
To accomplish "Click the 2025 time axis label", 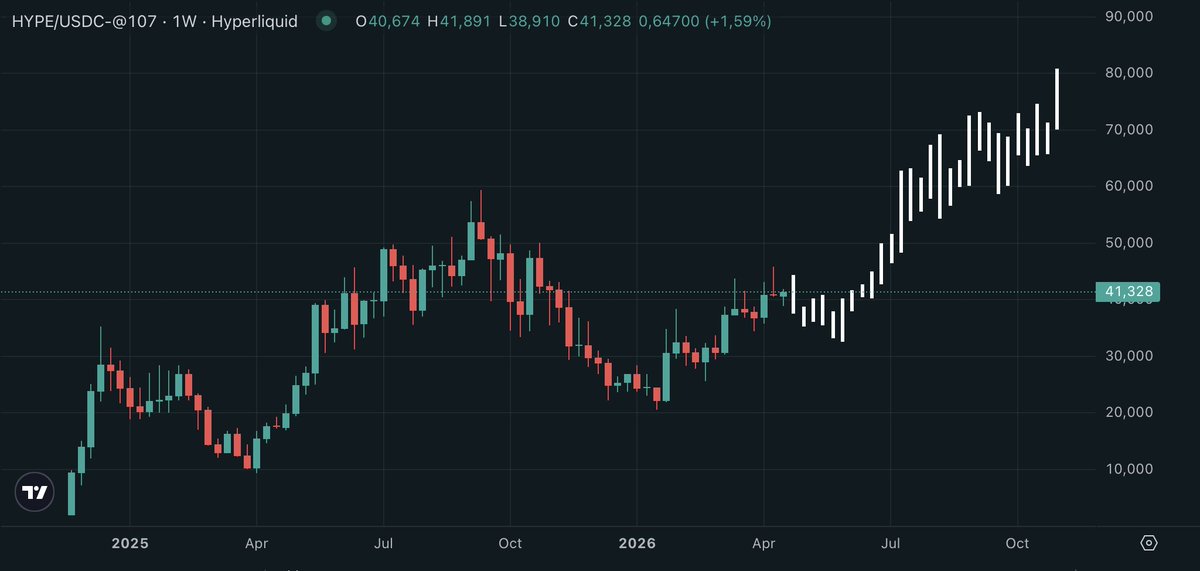I will click(x=130, y=543).
